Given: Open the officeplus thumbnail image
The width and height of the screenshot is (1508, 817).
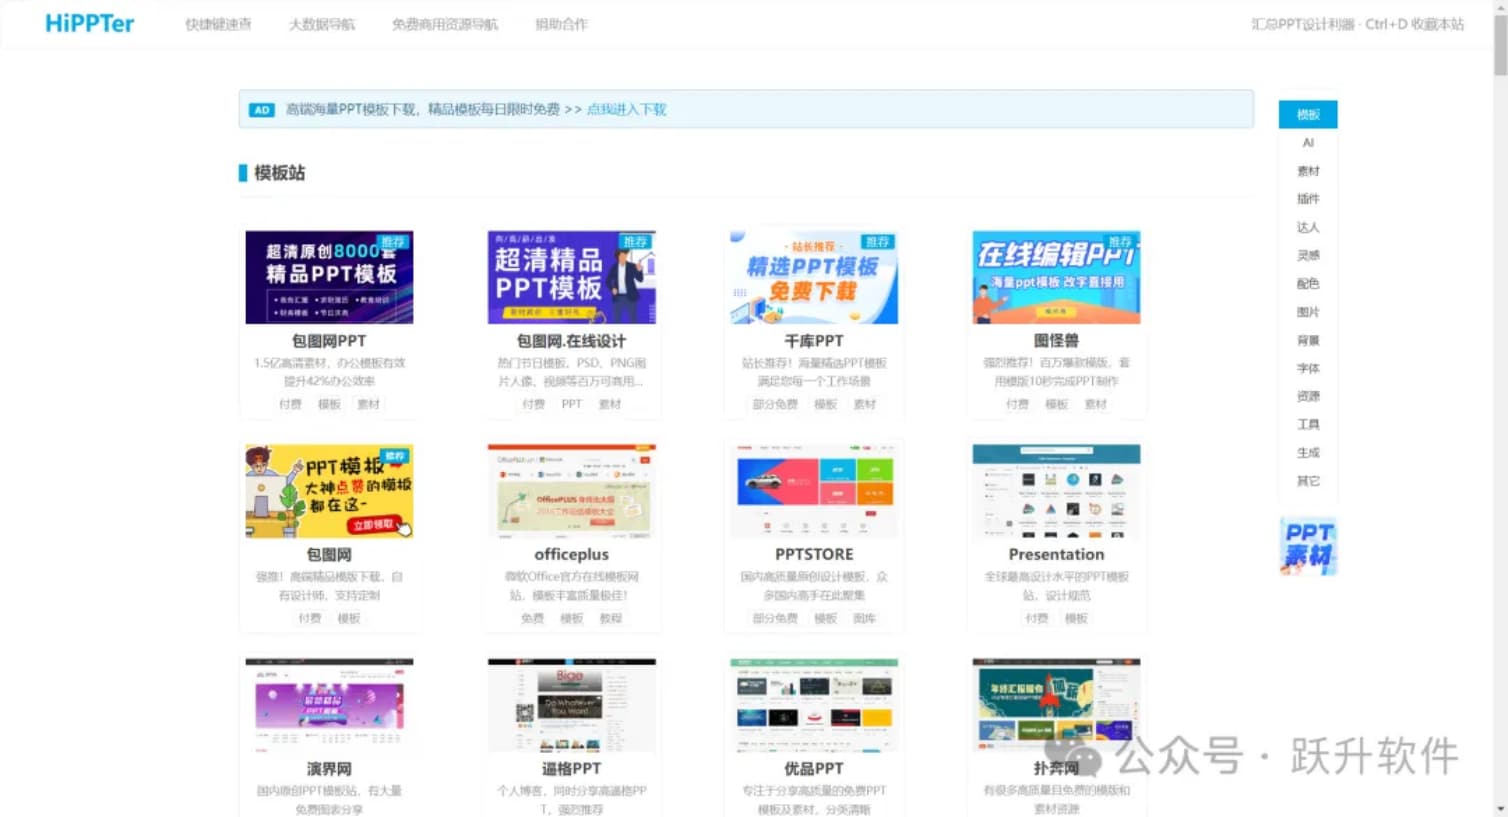Looking at the screenshot, I should [571, 491].
